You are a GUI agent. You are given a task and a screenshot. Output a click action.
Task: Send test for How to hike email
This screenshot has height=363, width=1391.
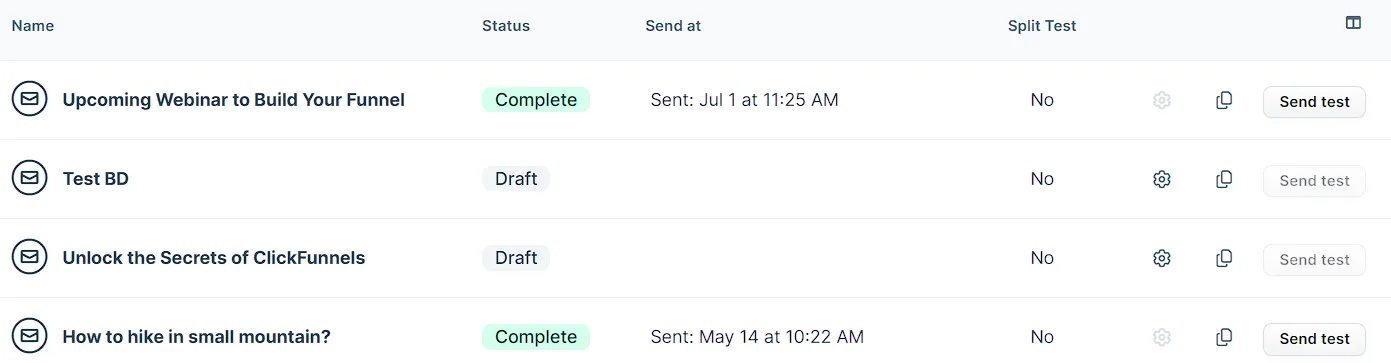click(x=1314, y=338)
